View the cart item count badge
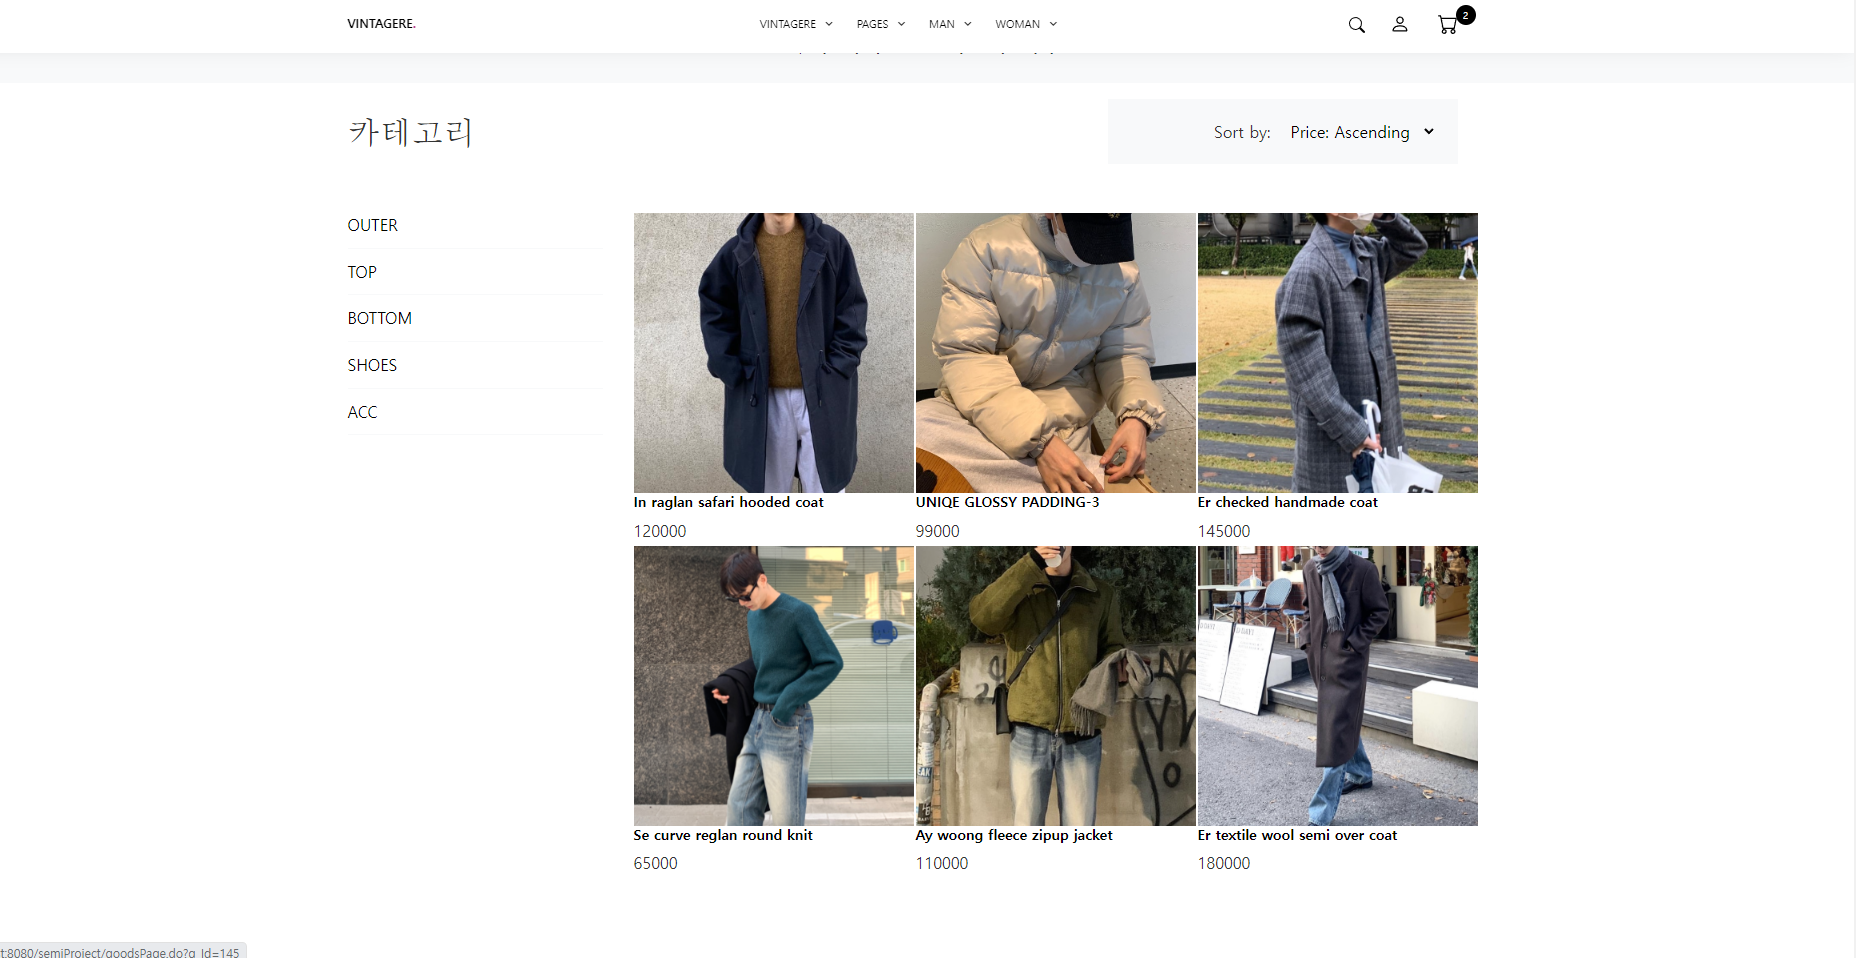Screen dimensions: 1856x958 pos(1465,15)
